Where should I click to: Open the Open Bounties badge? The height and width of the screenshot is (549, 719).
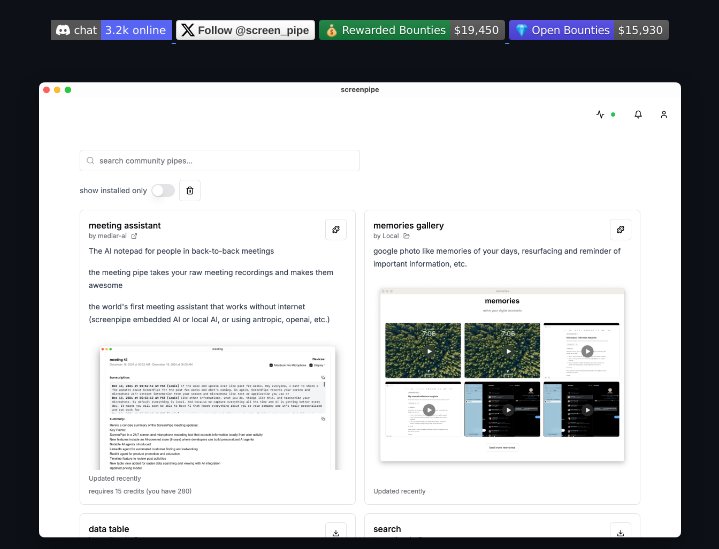[588, 30]
